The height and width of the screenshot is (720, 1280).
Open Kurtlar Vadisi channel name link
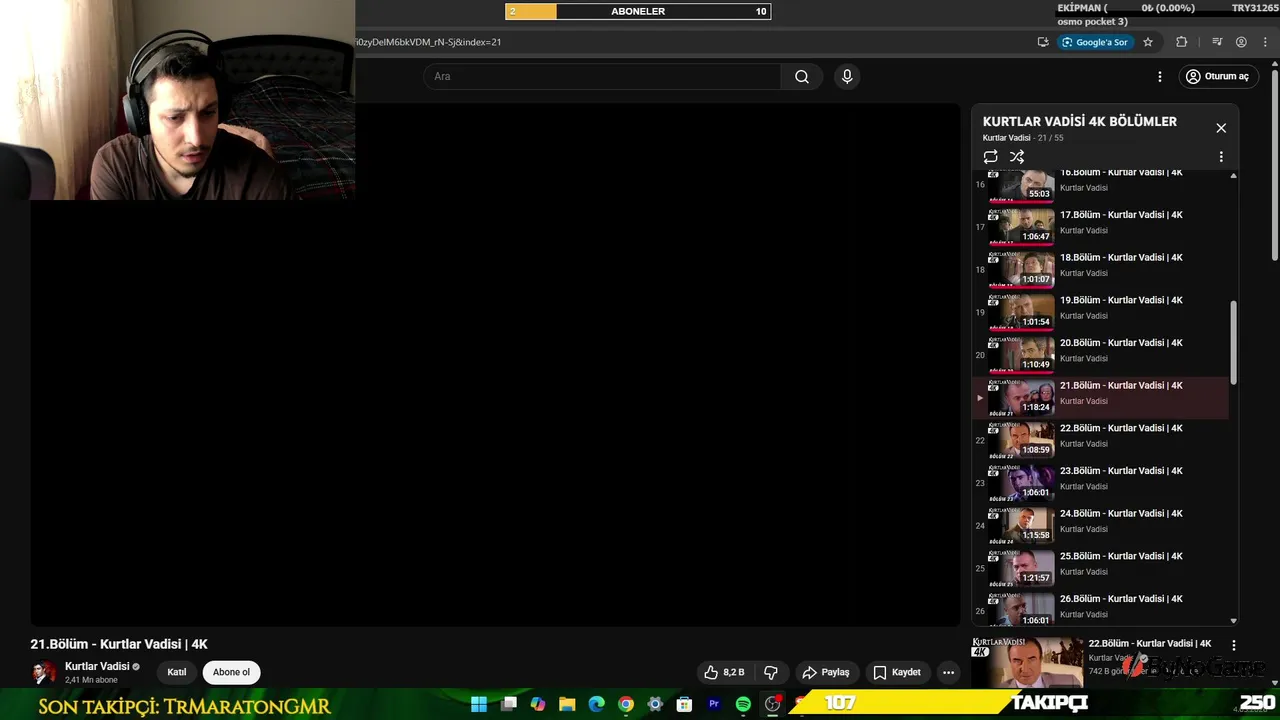click(97, 667)
